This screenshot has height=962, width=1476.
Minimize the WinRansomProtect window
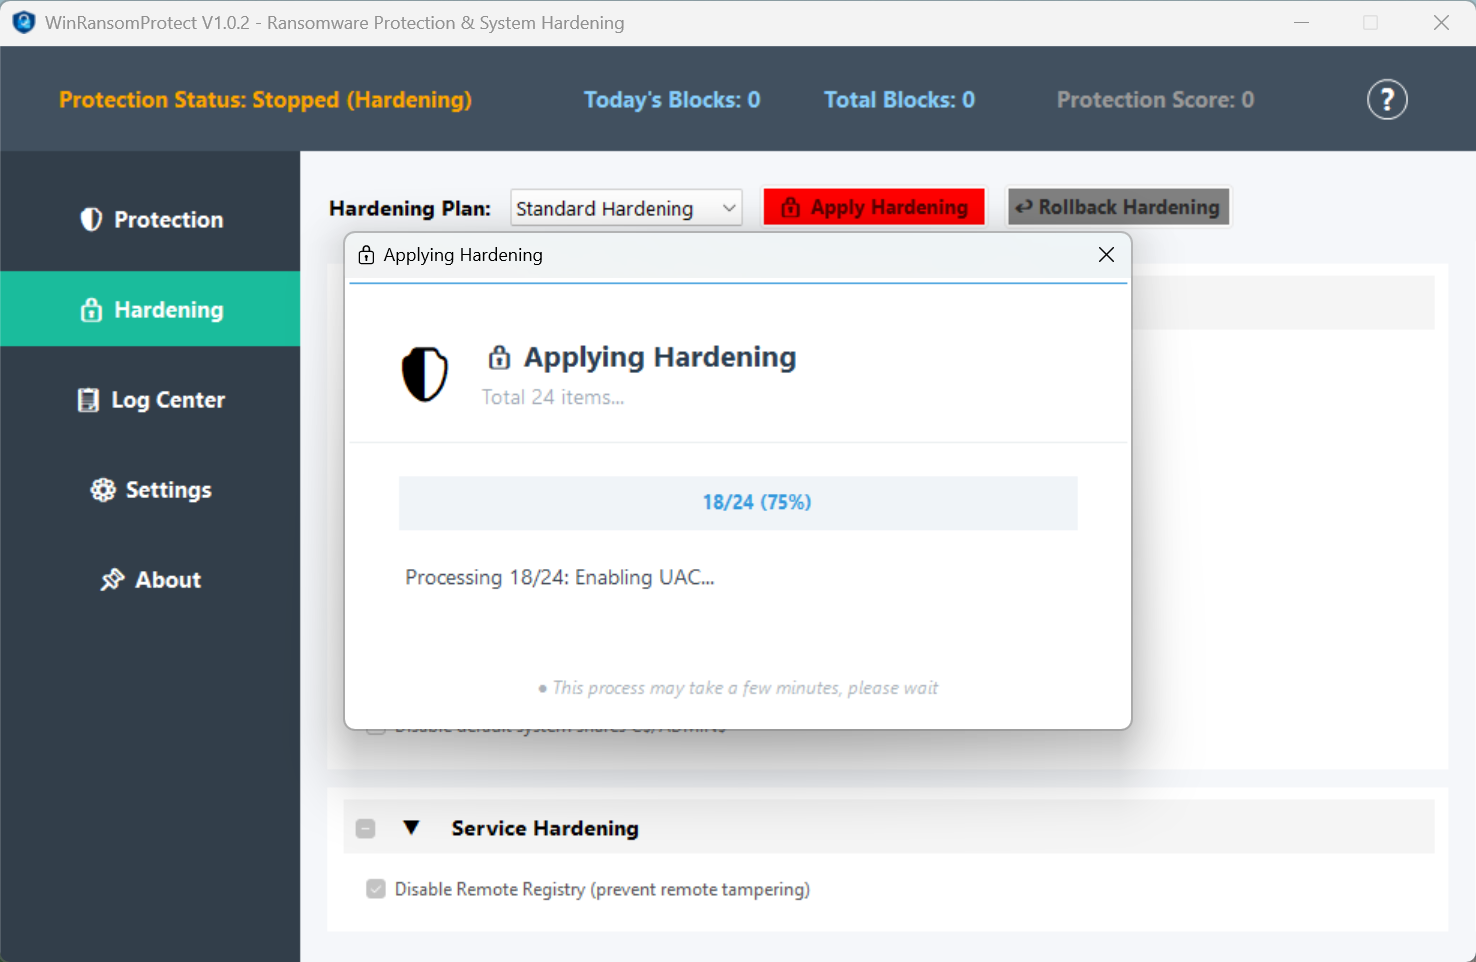1301,22
